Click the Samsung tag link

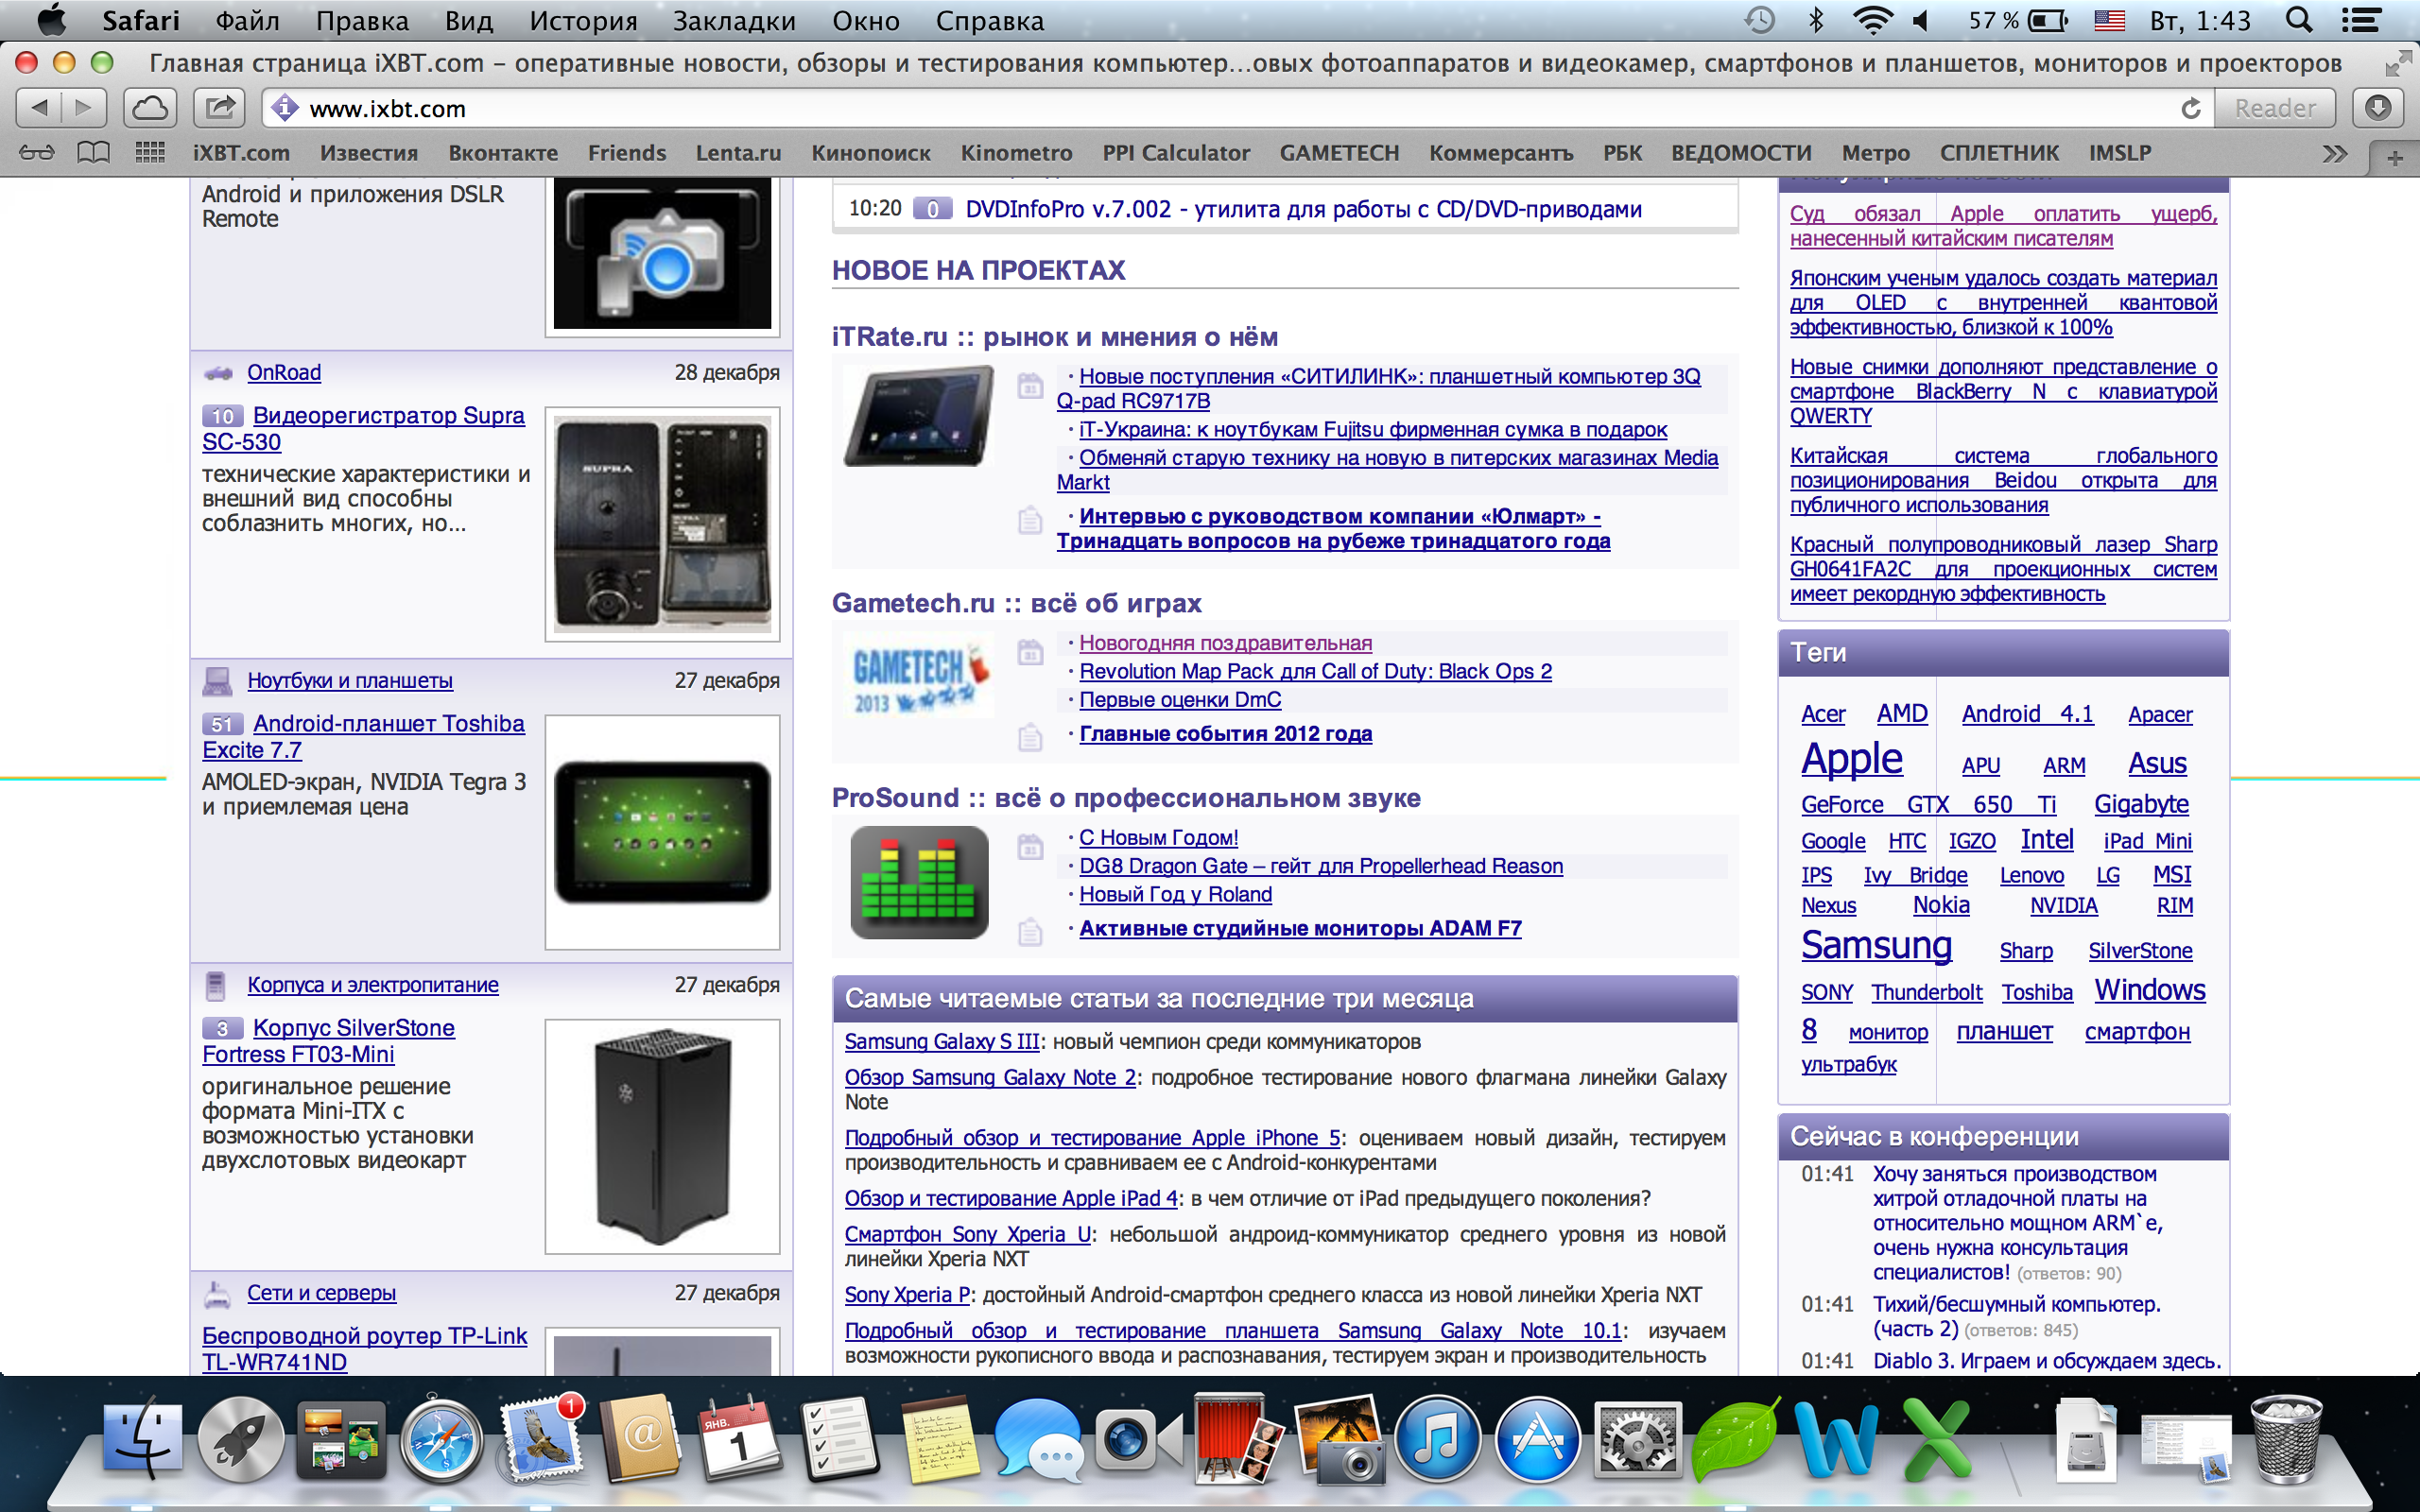click(1876, 945)
